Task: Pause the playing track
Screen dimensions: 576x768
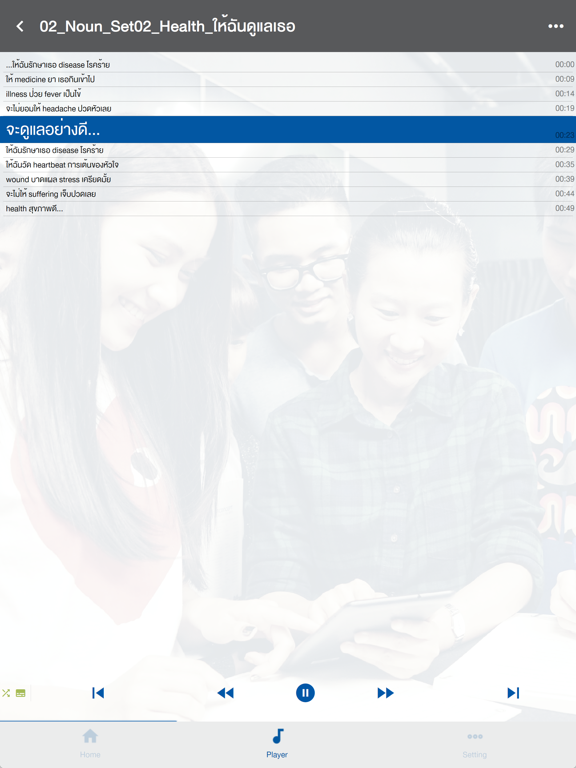Action: click(x=305, y=693)
